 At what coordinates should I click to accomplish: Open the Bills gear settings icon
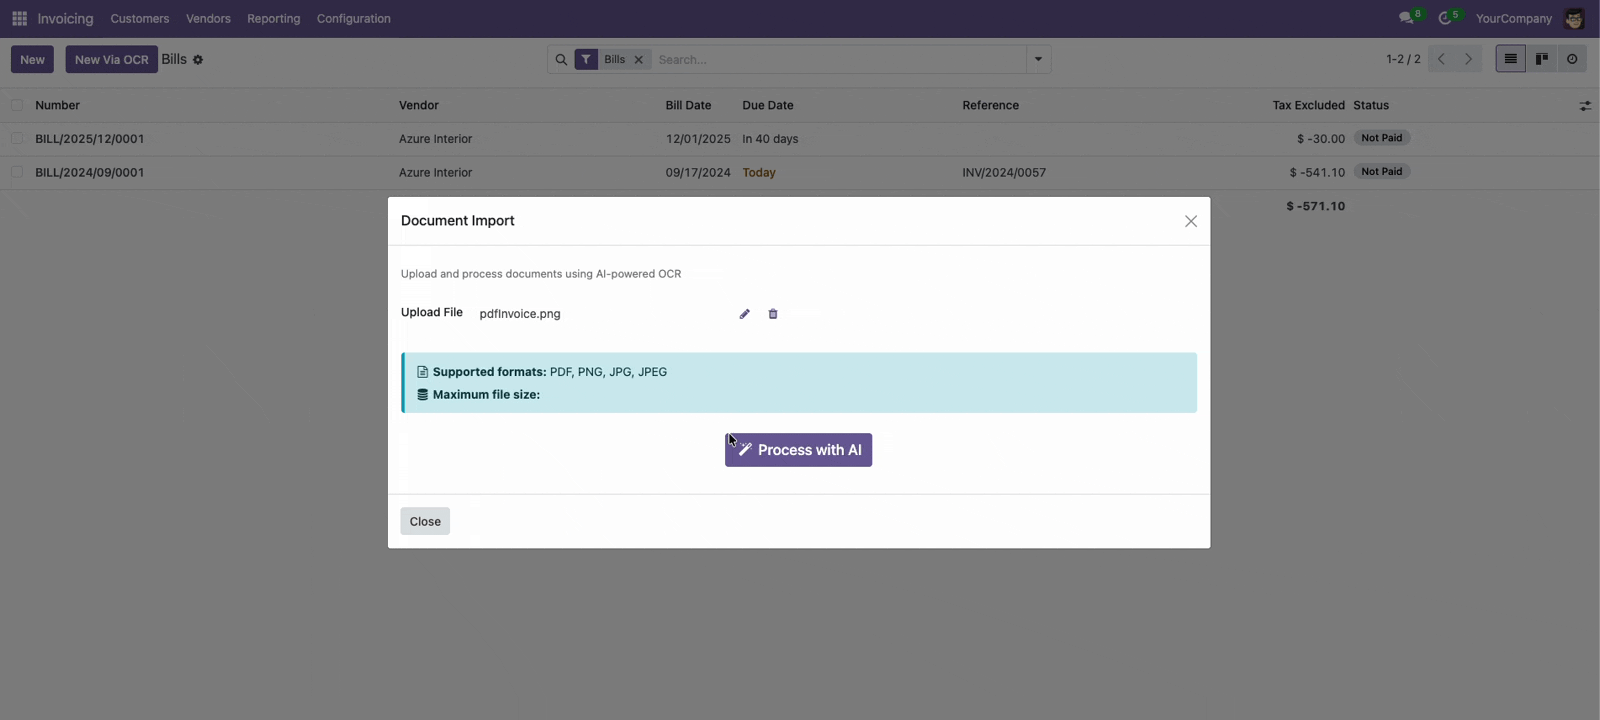tap(198, 60)
